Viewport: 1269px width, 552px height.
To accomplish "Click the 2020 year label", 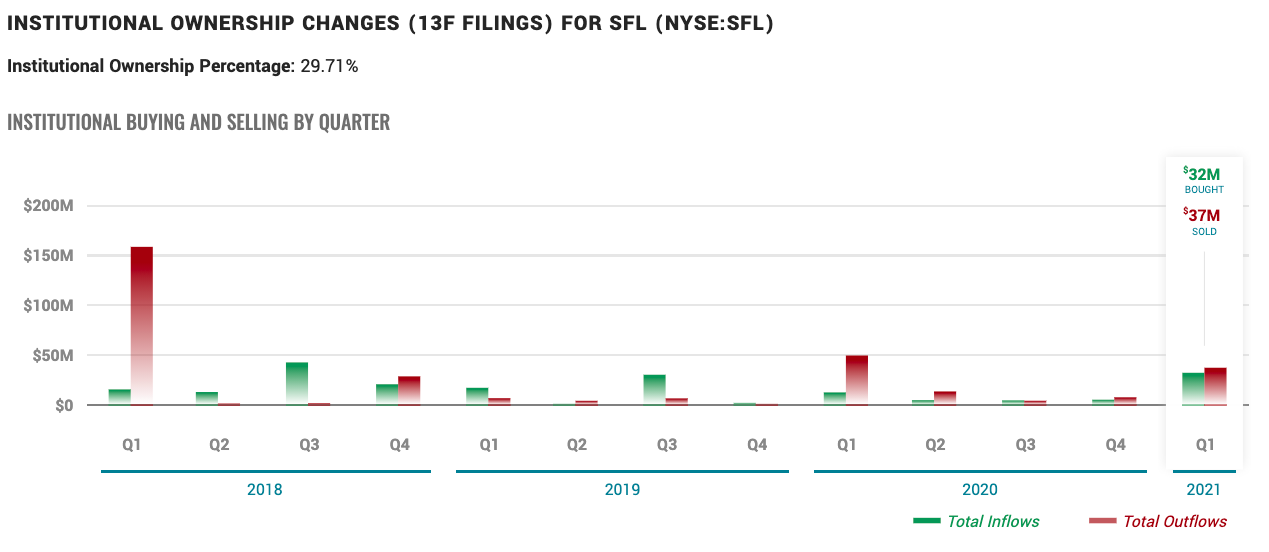I will 979,490.
